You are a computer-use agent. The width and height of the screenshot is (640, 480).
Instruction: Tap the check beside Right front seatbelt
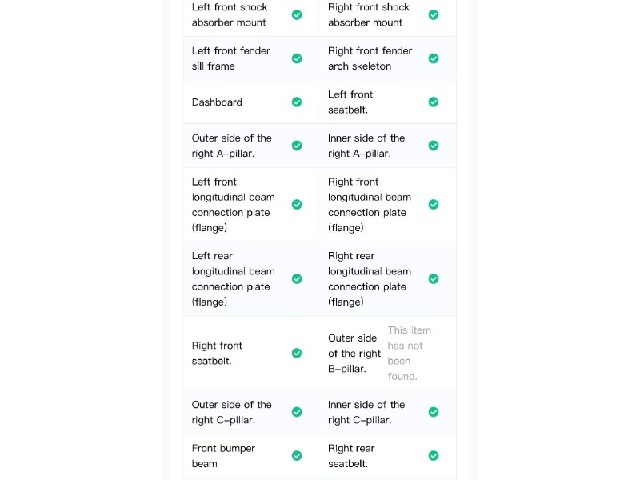297,353
